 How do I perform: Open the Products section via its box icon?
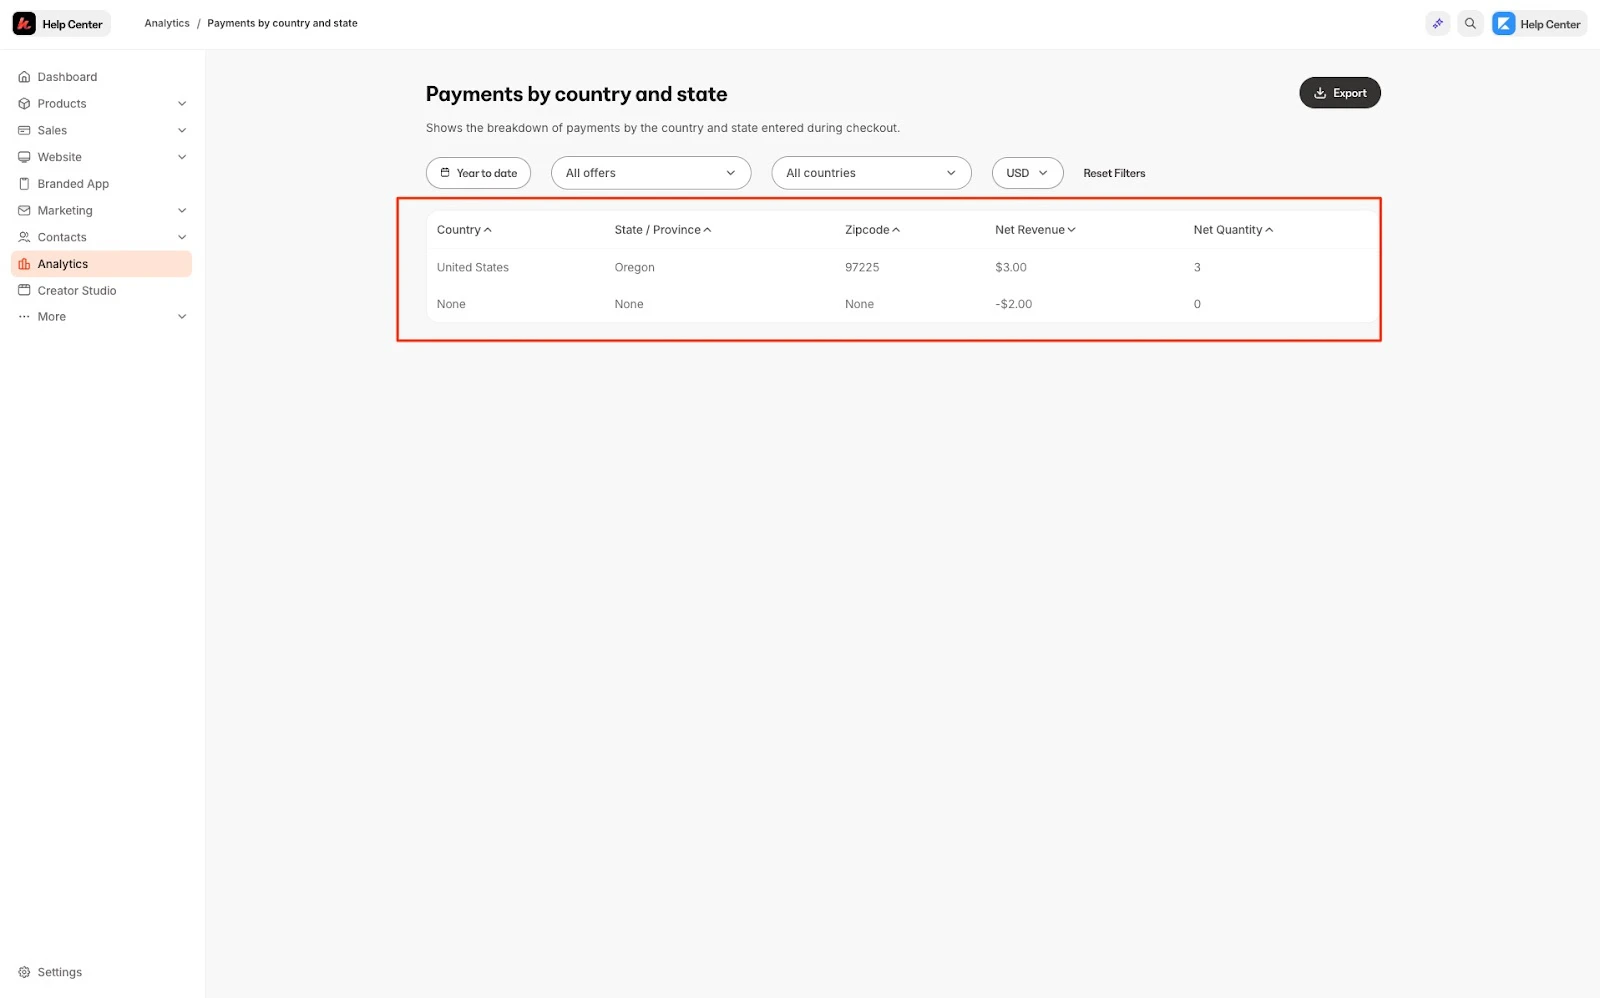pyautogui.click(x=23, y=103)
